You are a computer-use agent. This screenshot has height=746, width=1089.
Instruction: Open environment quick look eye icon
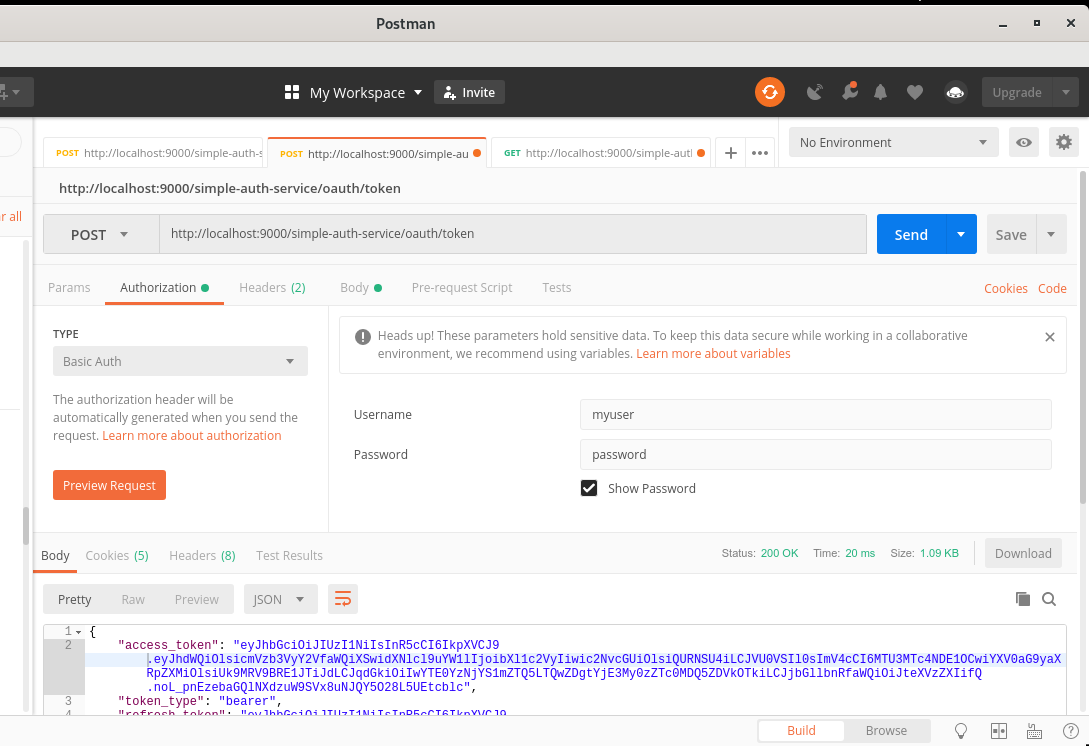click(1023, 142)
